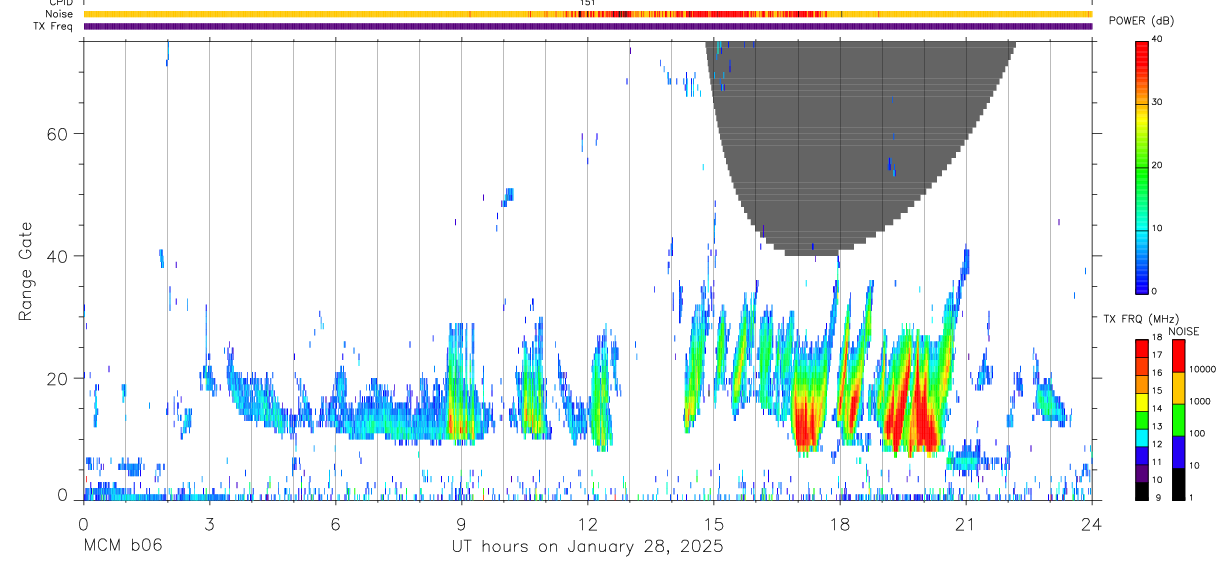This screenshot has height=567, width=1228.
Task: Click the MCM b06 radar beam label
Action: (x=122, y=546)
